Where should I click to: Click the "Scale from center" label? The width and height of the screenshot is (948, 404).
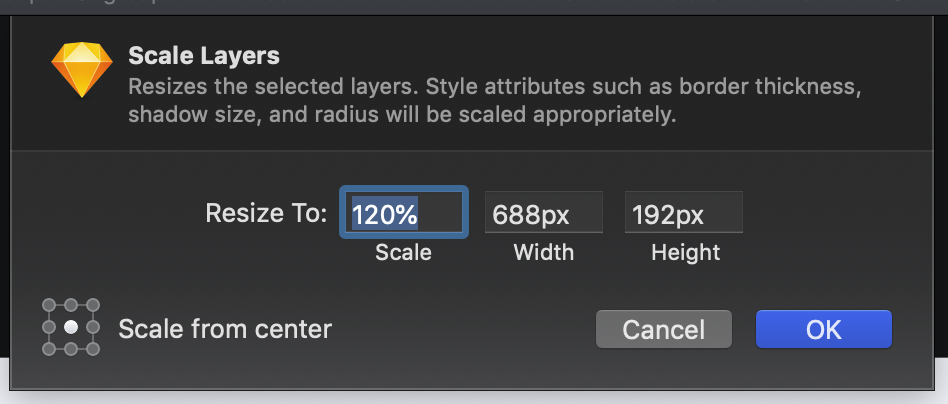pyautogui.click(x=225, y=328)
